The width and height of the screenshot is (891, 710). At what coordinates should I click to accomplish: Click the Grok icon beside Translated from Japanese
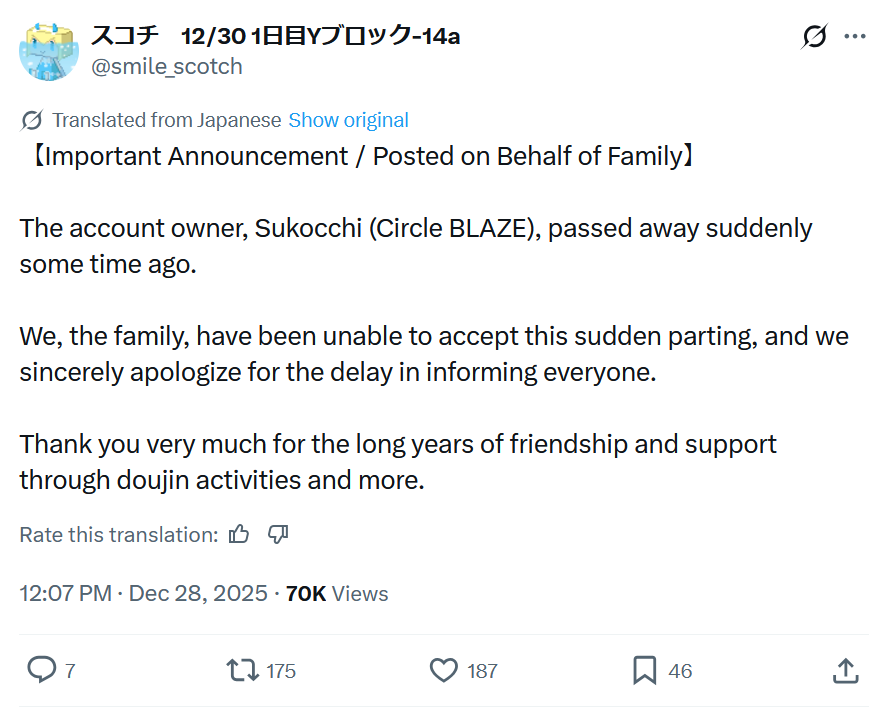pos(32,121)
